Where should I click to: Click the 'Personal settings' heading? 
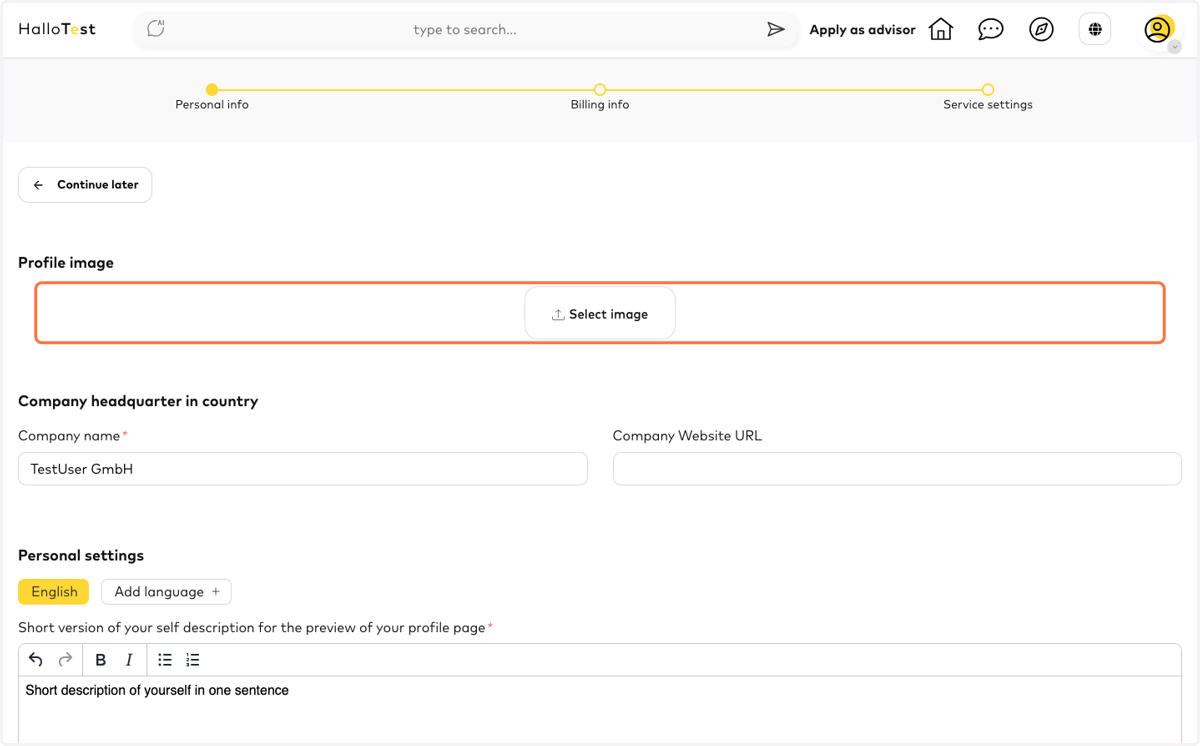point(81,556)
